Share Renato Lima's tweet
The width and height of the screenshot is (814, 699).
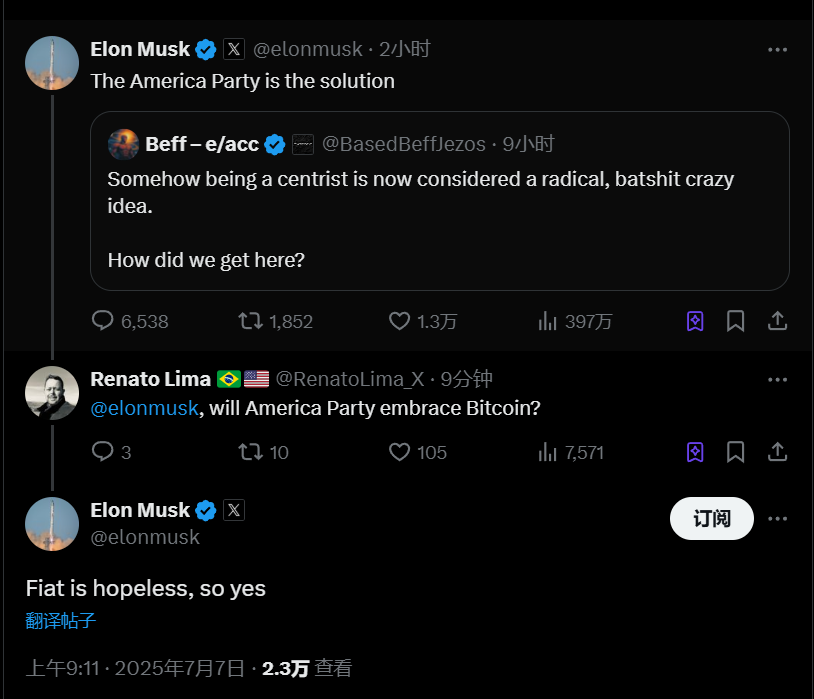tap(777, 452)
